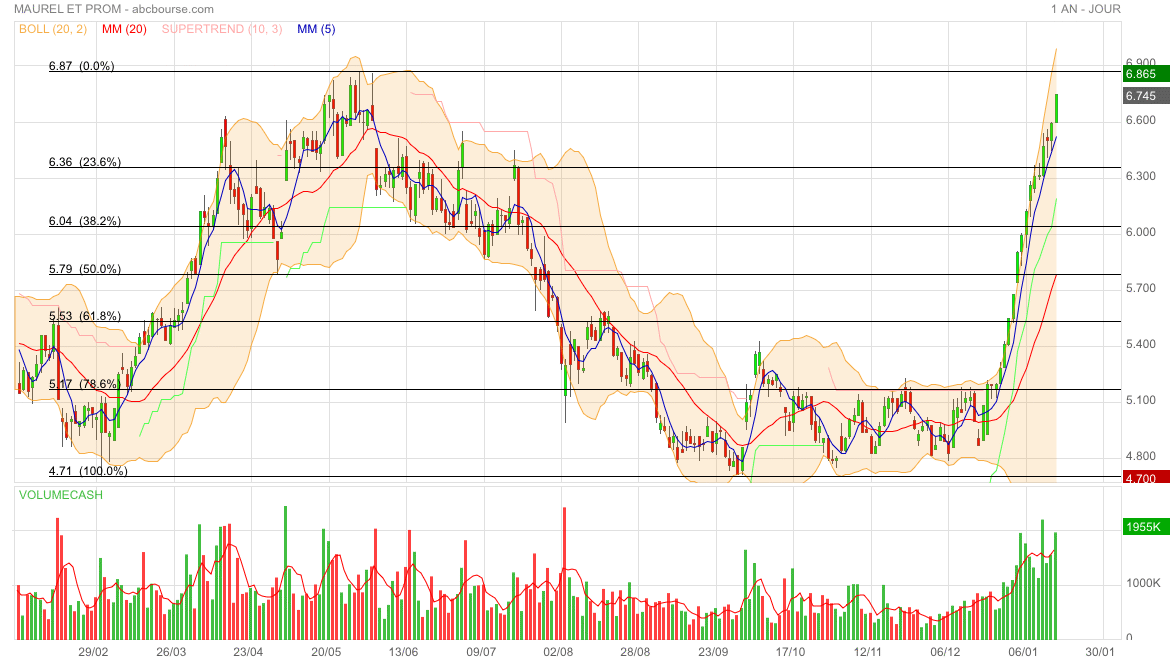Click the 4.71 (100.0%) Fibonacci label
The height and width of the screenshot is (662, 1170).
[88, 471]
